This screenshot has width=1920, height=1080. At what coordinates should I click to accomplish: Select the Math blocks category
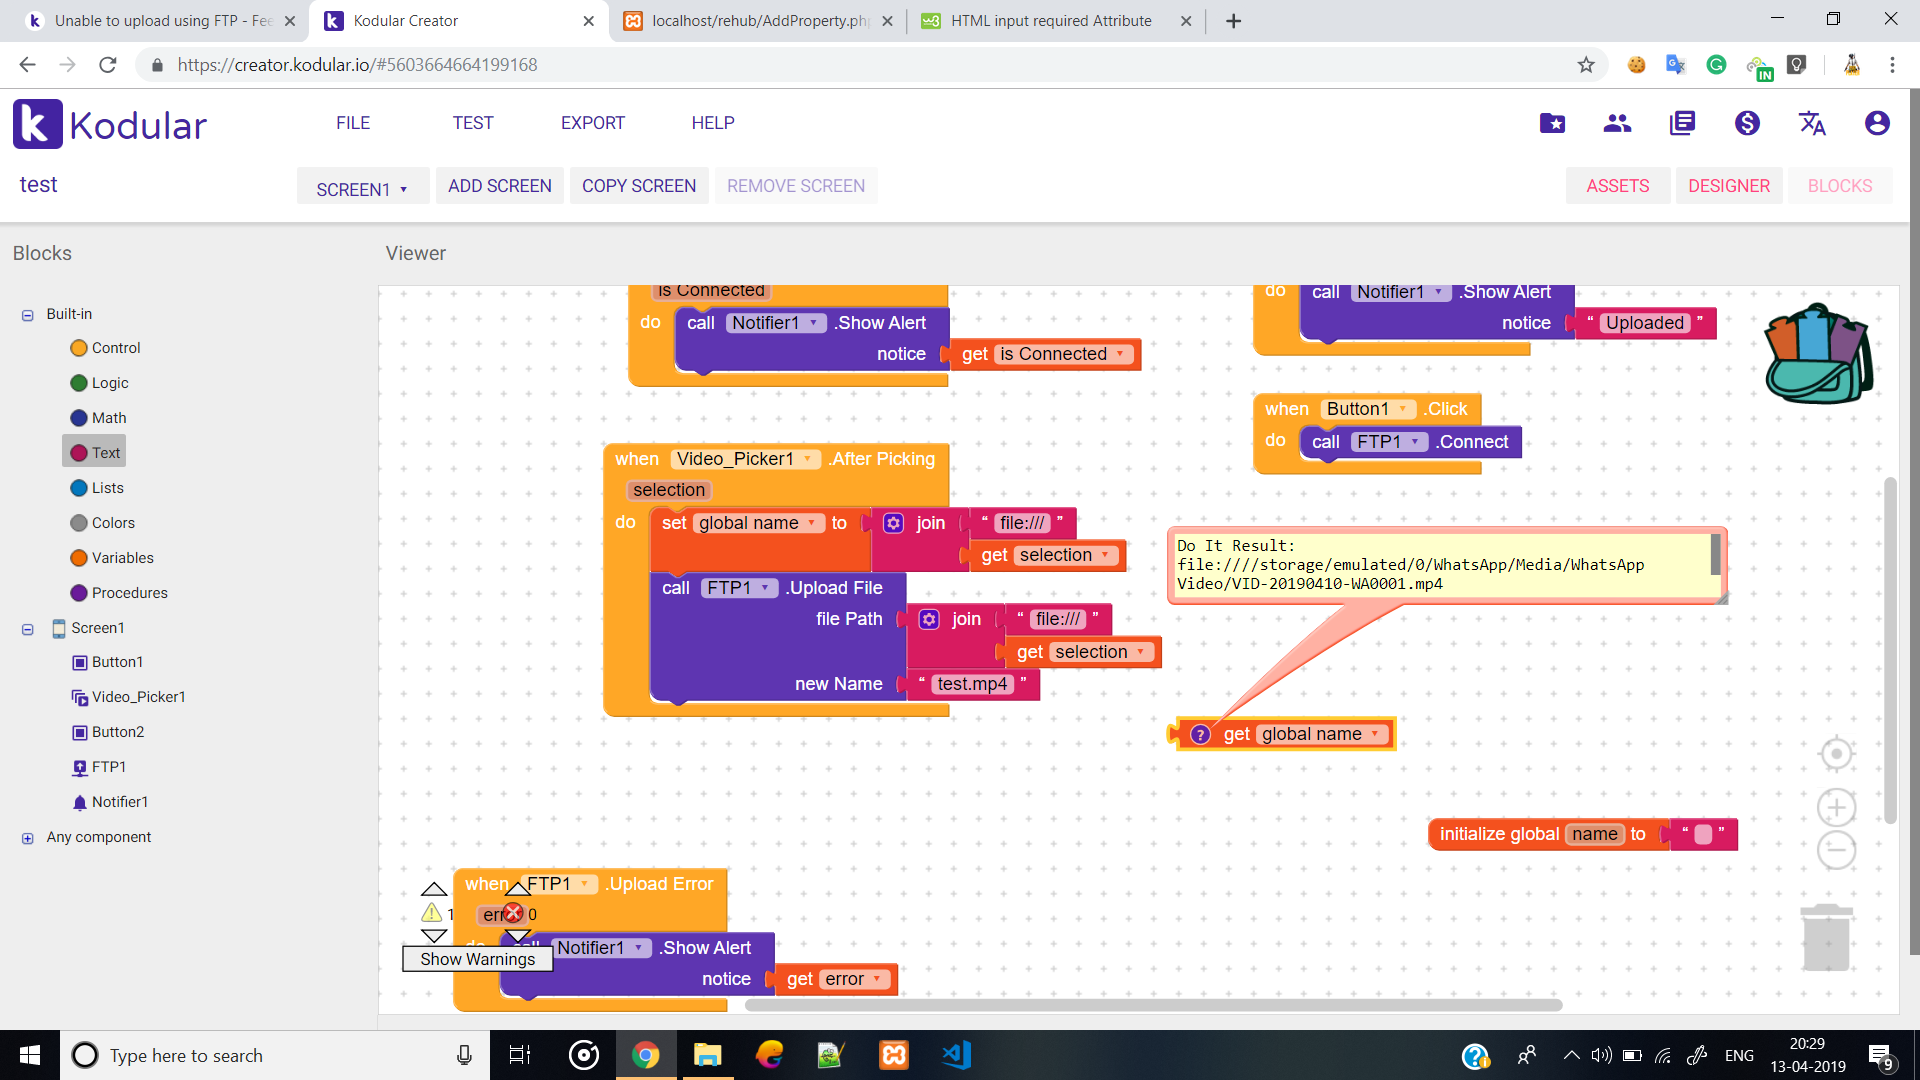(99, 418)
